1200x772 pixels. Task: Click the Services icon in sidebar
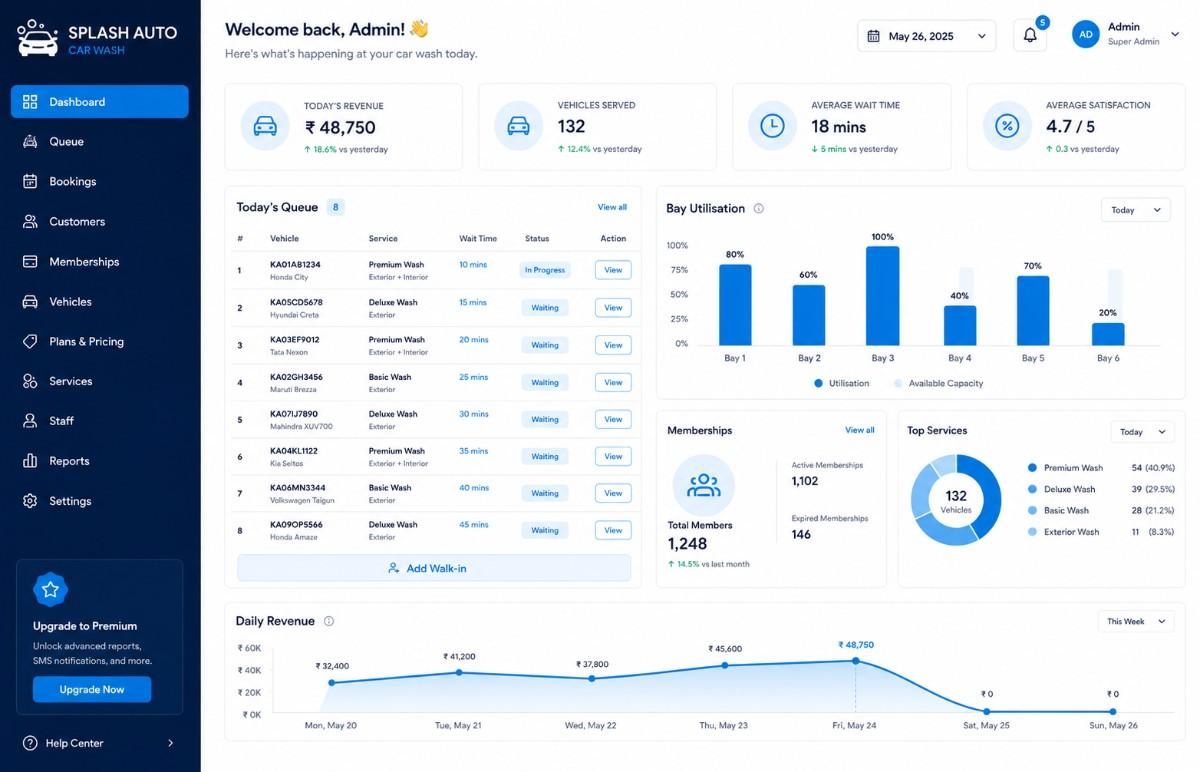30,382
